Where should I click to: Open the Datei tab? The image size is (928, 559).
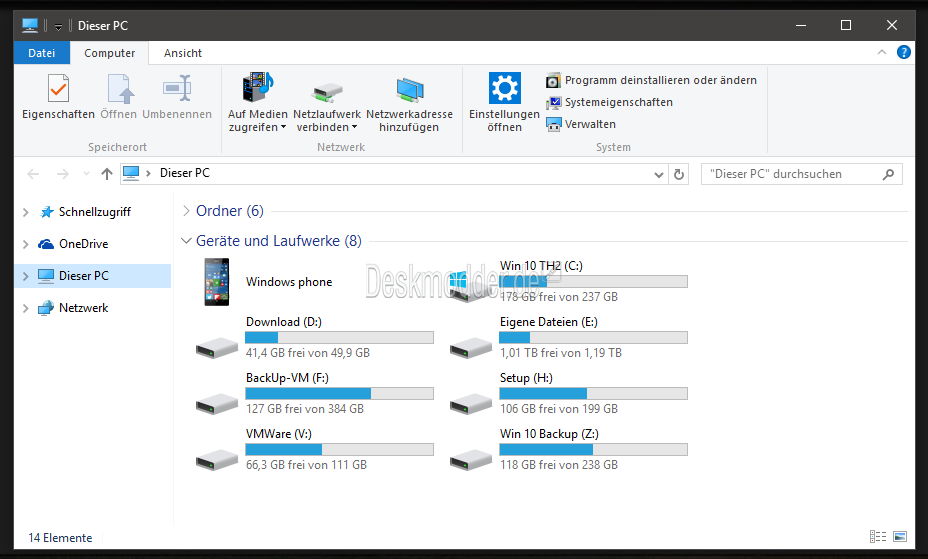click(x=41, y=53)
